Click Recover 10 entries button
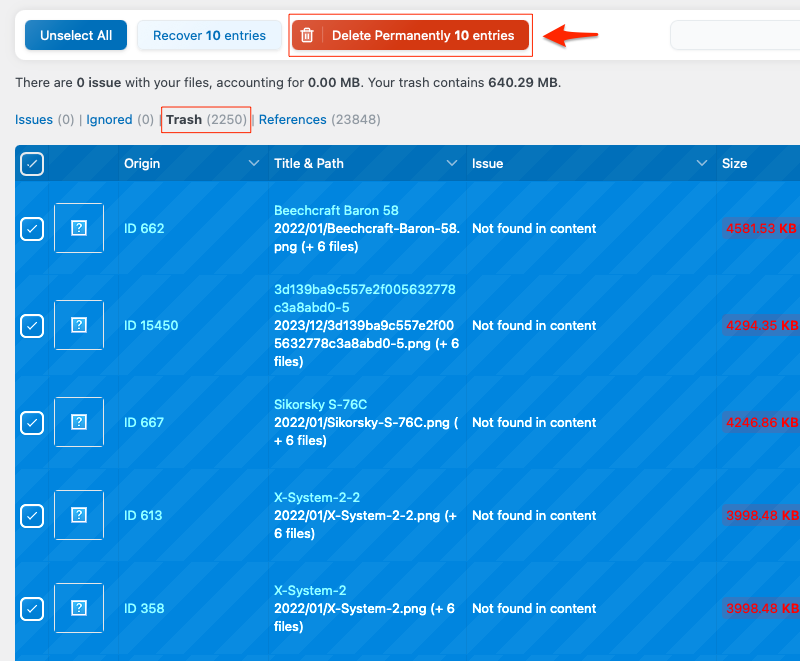This screenshot has width=800, height=661. coord(209,36)
